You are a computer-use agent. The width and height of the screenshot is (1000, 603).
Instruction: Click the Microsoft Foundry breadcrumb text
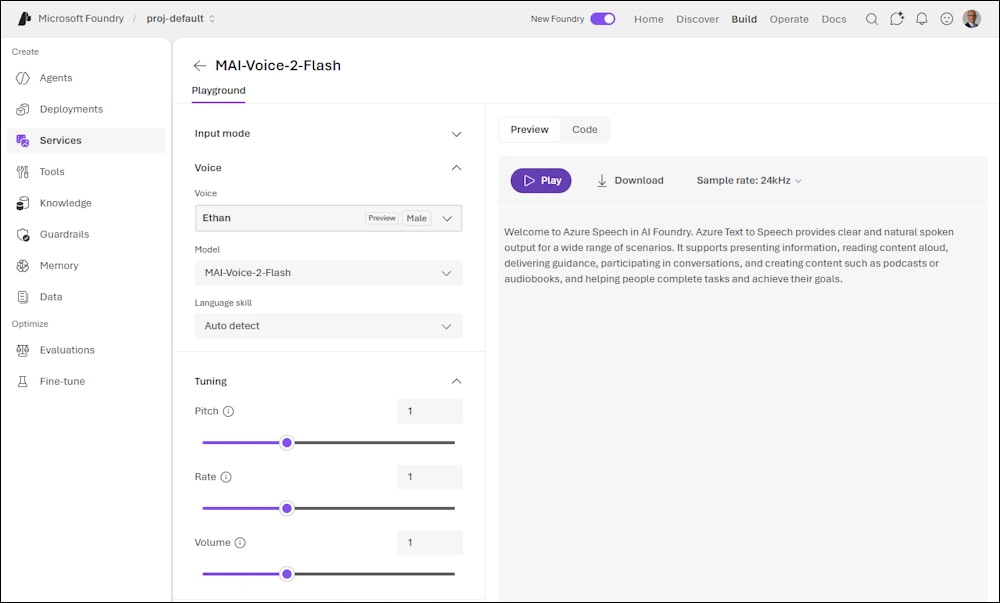pyautogui.click(x=81, y=18)
